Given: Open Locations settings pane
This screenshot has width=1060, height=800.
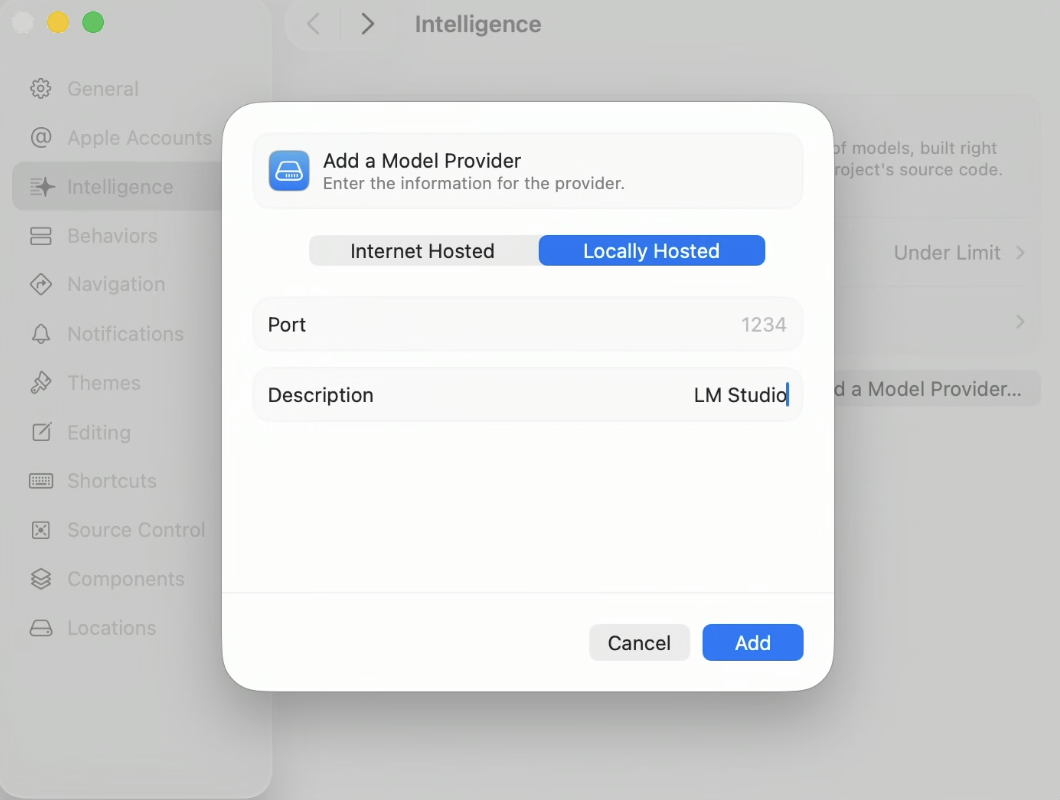Looking at the screenshot, I should click(x=112, y=628).
